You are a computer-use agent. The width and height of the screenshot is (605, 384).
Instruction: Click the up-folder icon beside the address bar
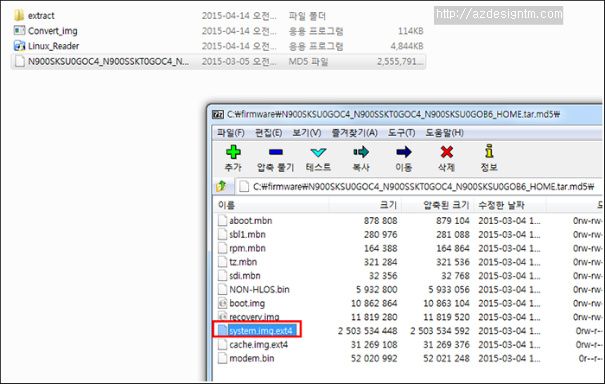click(221, 186)
